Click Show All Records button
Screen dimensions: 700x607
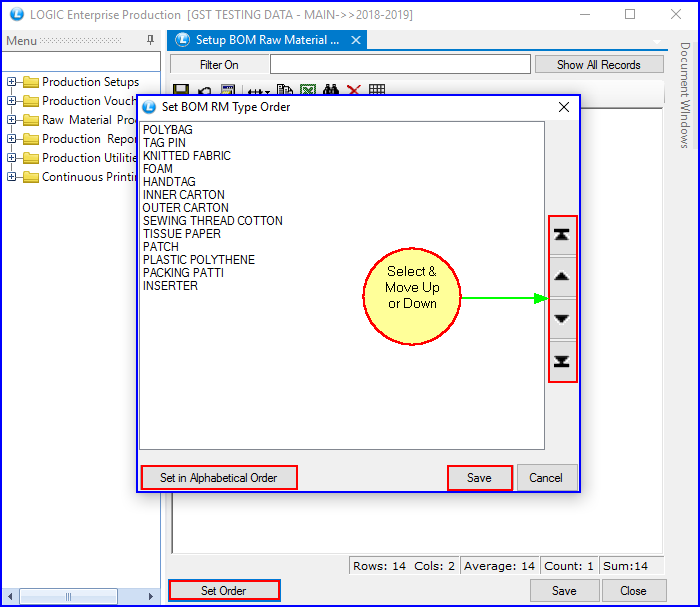[599, 65]
